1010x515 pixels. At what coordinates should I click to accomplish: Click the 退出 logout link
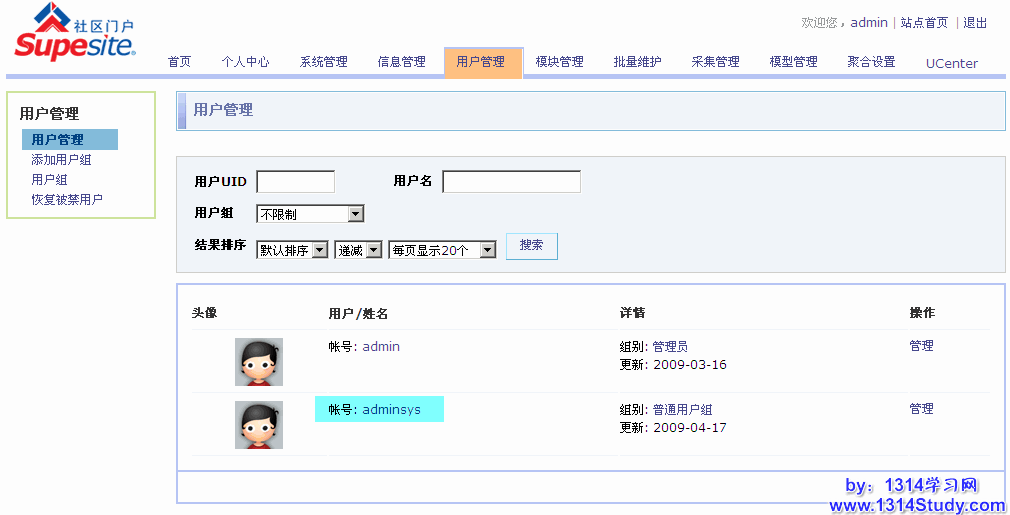tap(975, 23)
